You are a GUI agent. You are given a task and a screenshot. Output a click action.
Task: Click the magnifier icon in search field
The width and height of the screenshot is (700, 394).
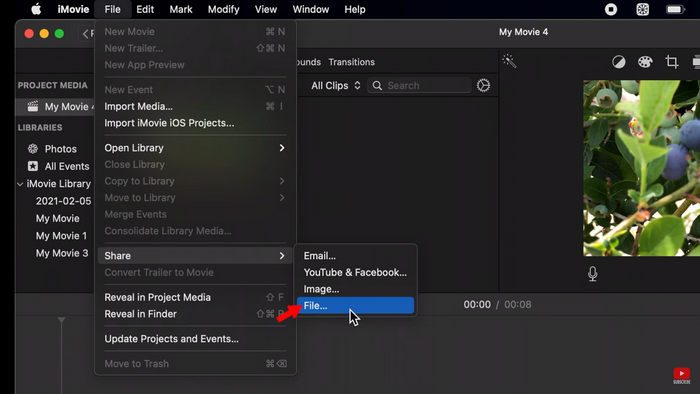tap(377, 85)
